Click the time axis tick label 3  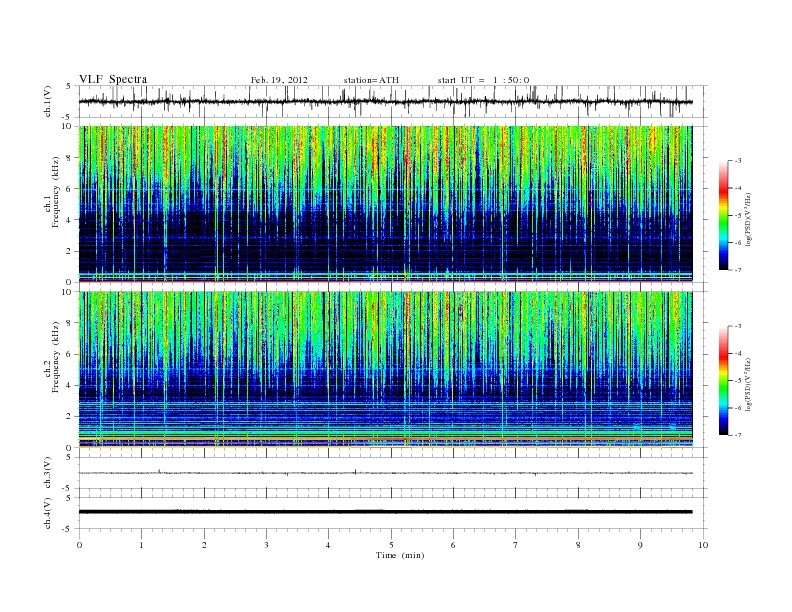click(266, 545)
